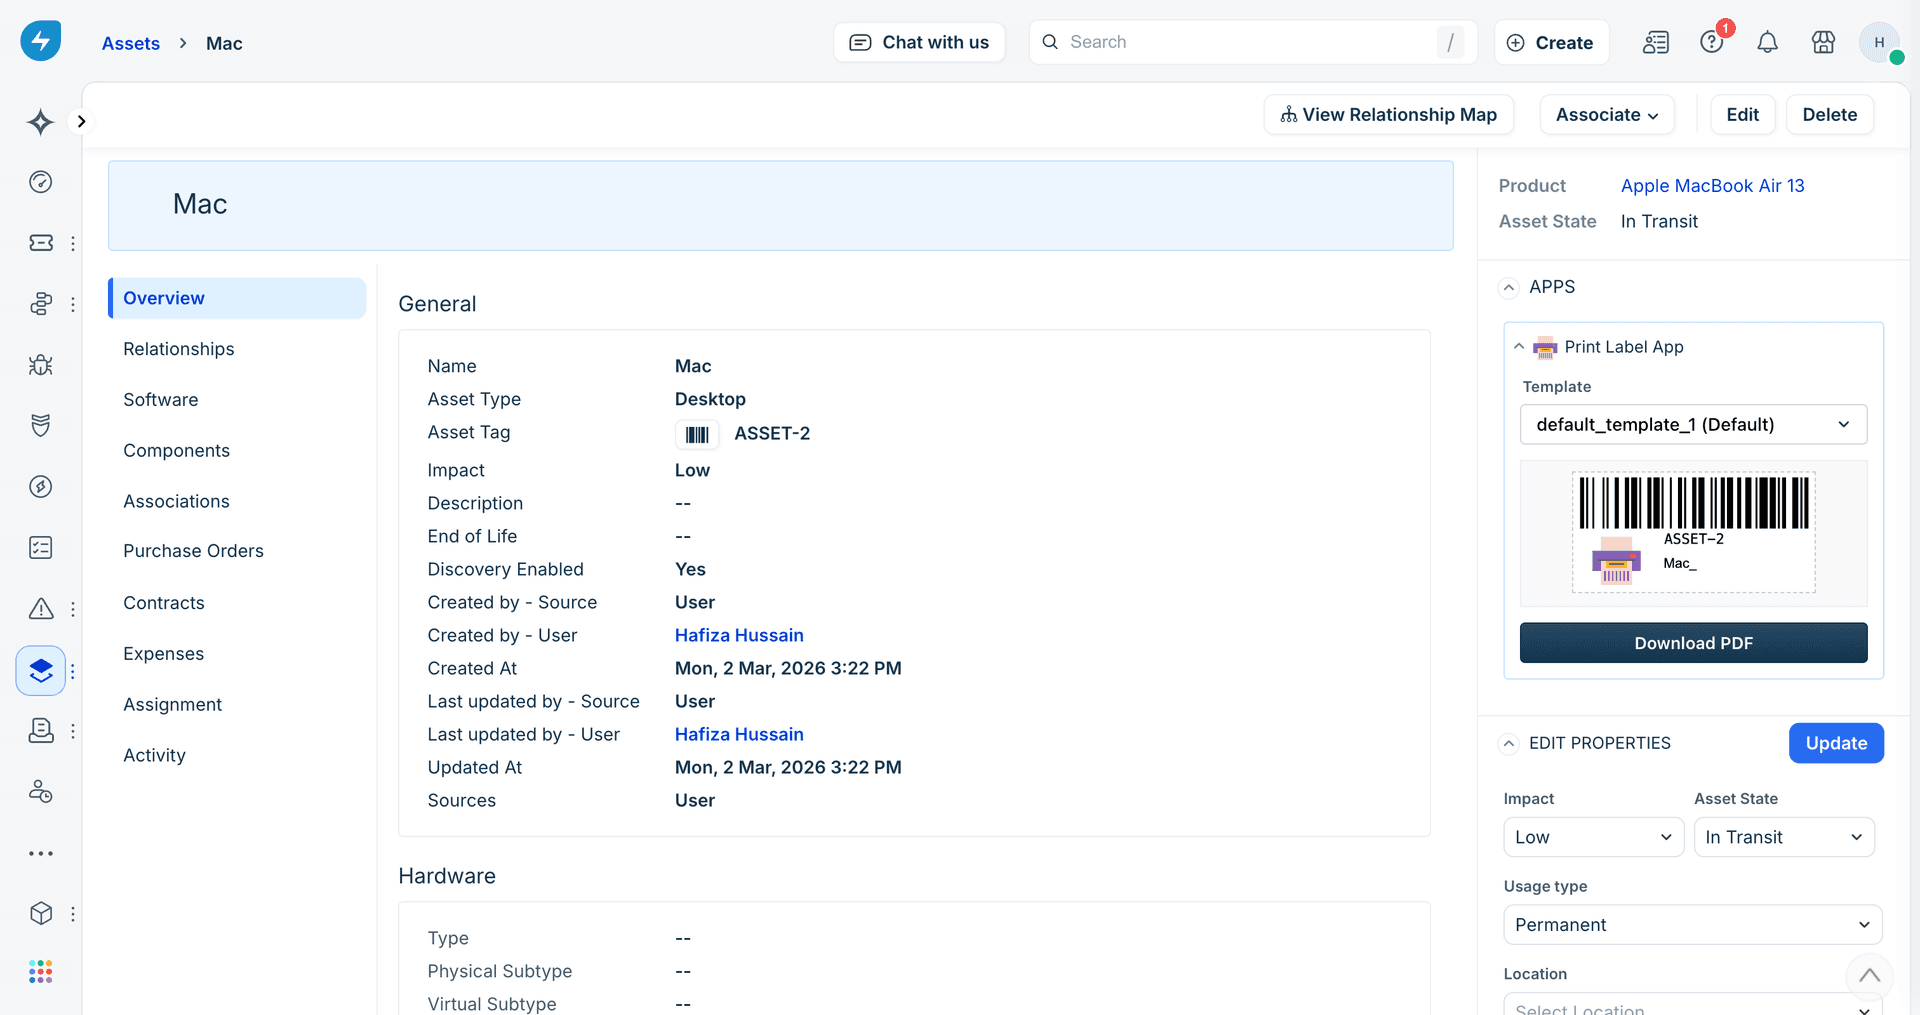Open the Releases shield icon in sidebar
The image size is (1920, 1015).
coord(41,426)
